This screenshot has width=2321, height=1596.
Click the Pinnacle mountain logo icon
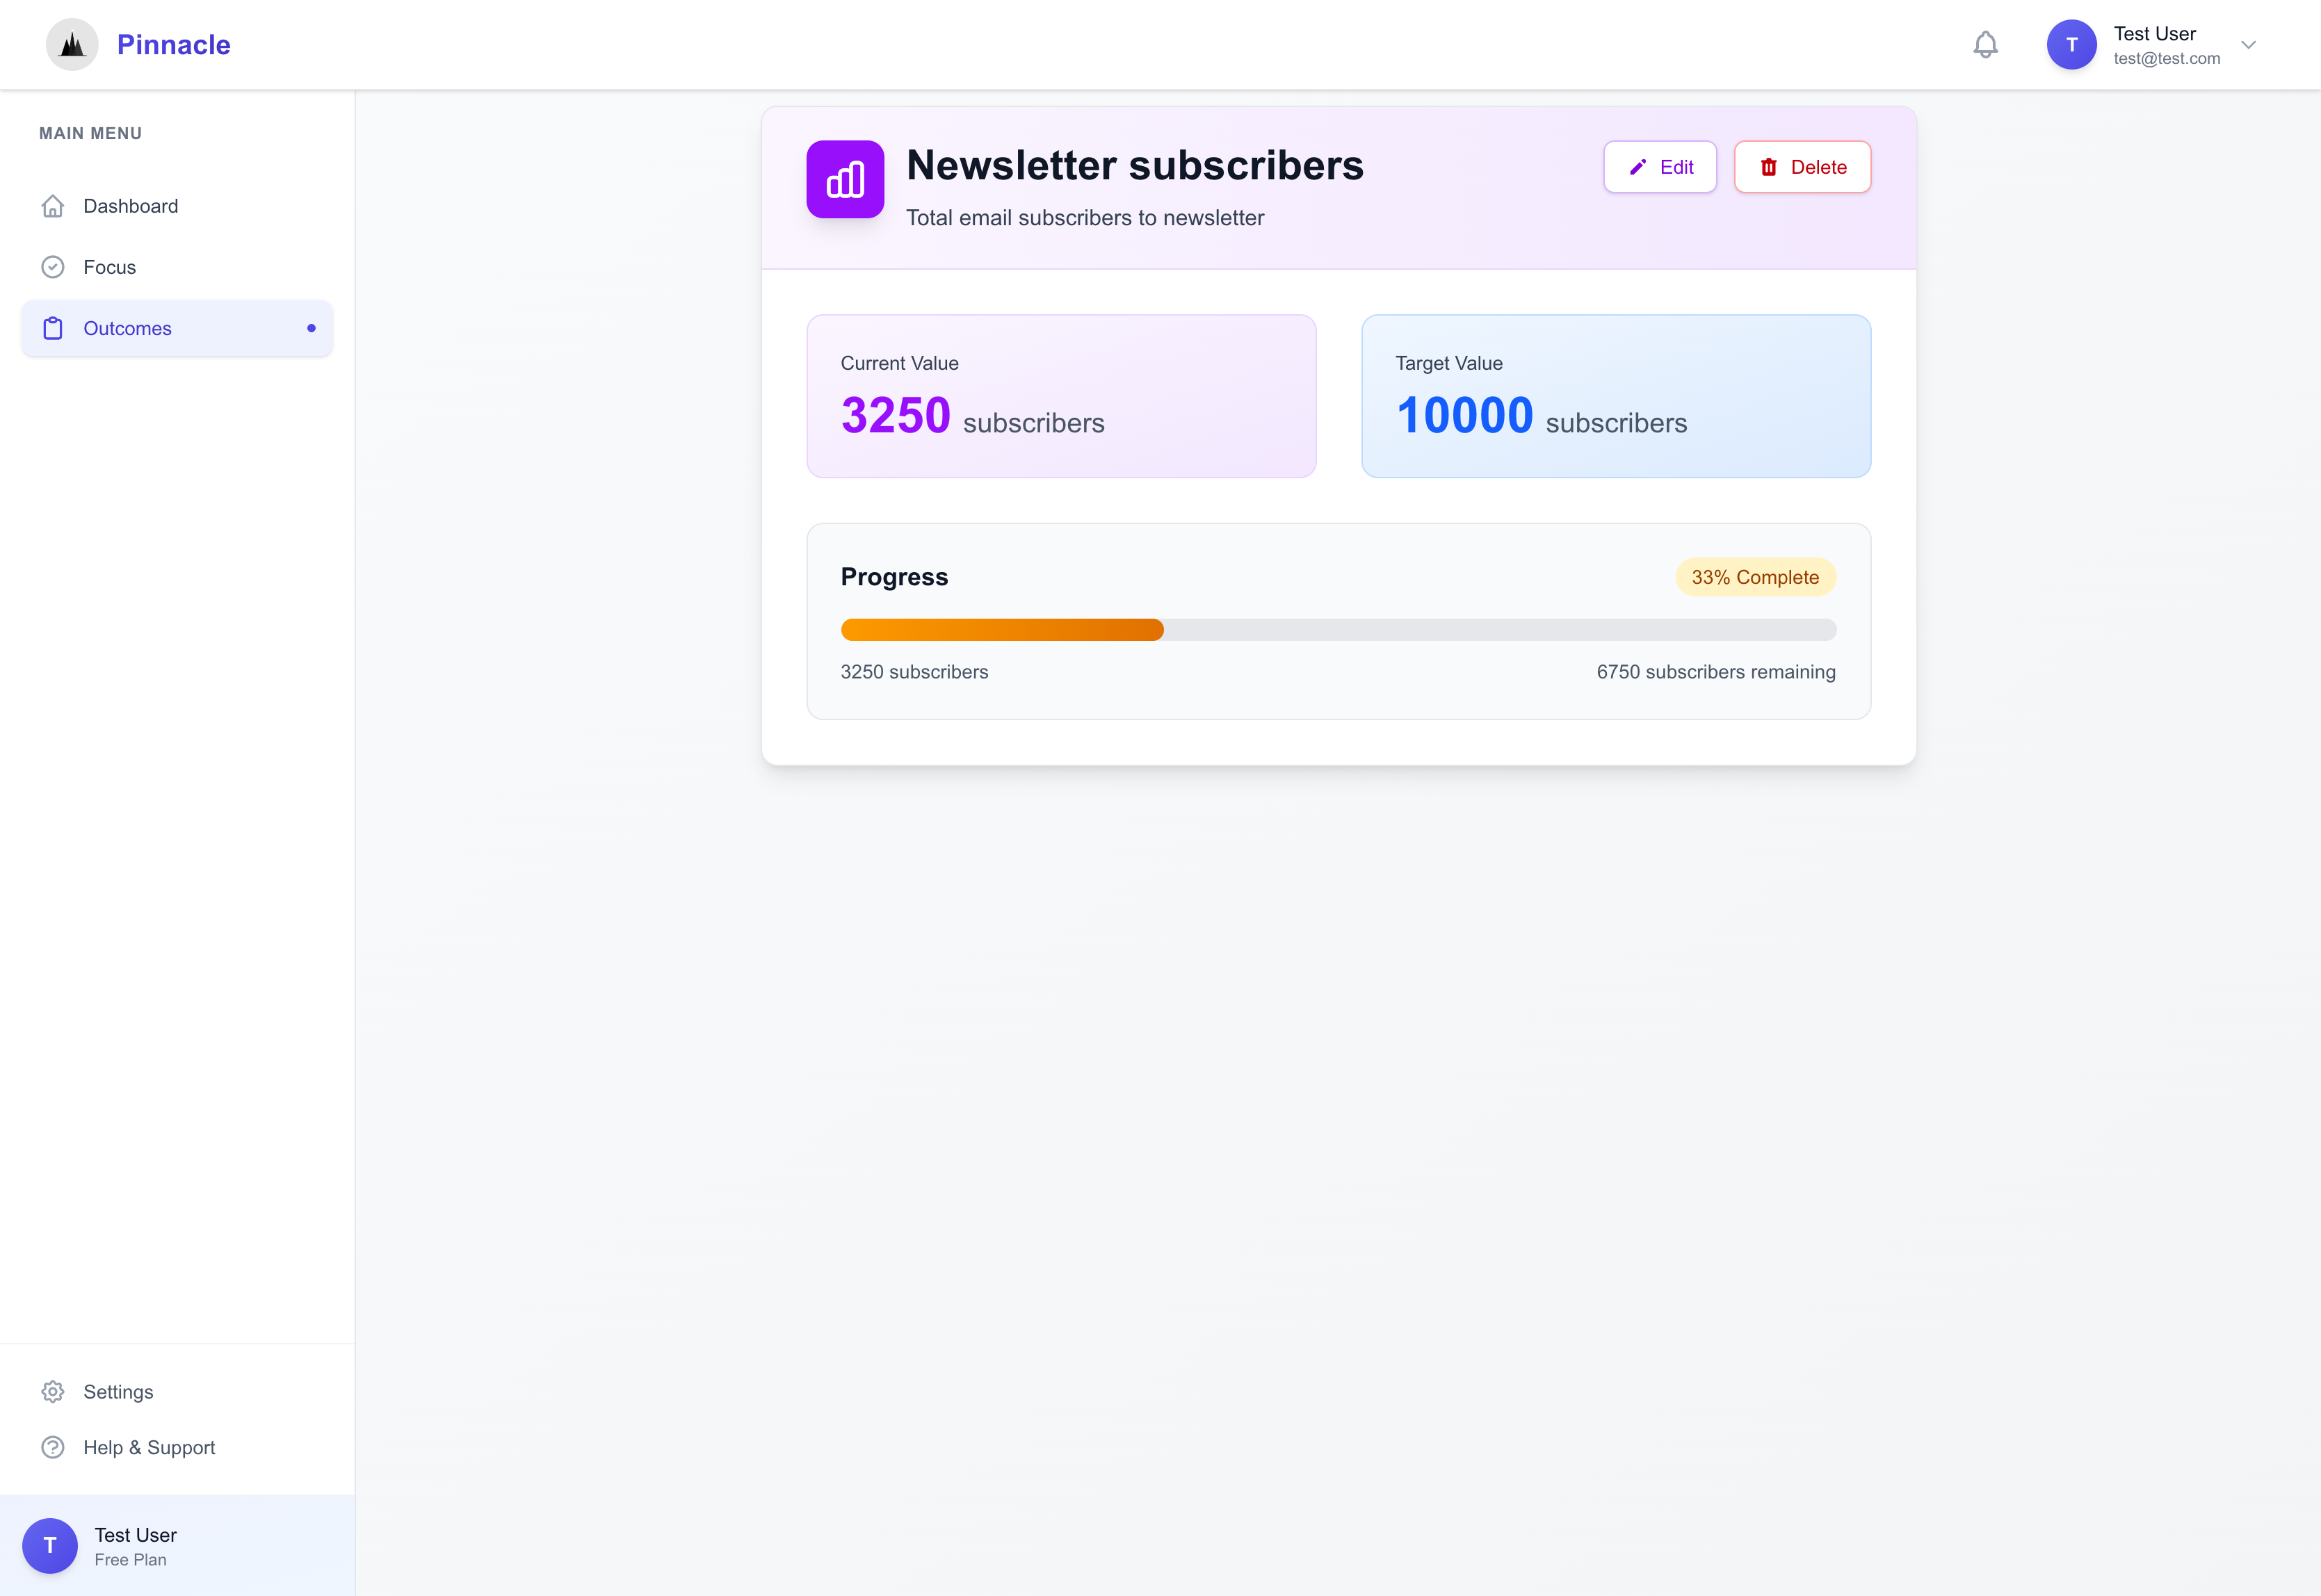[x=72, y=45]
